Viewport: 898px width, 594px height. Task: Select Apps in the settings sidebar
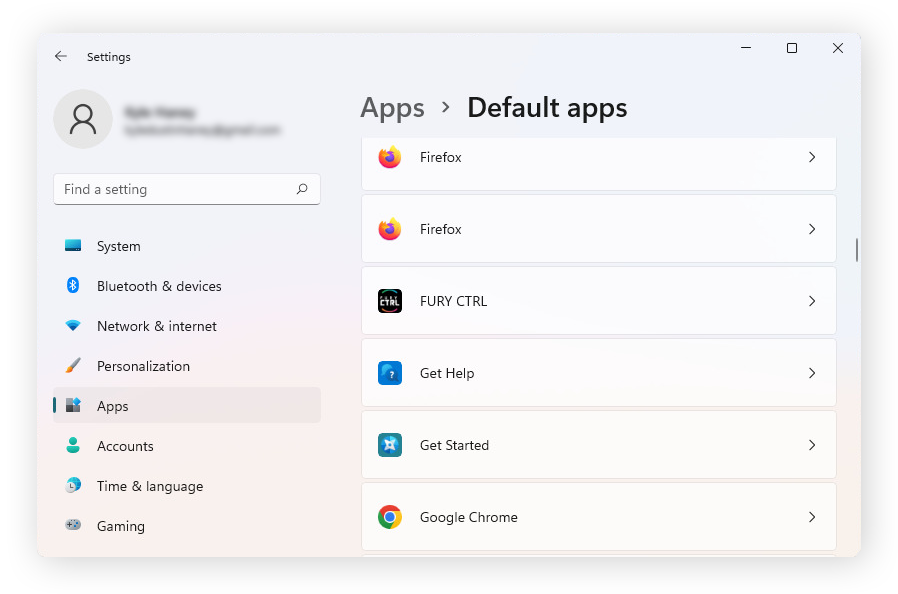(112, 406)
